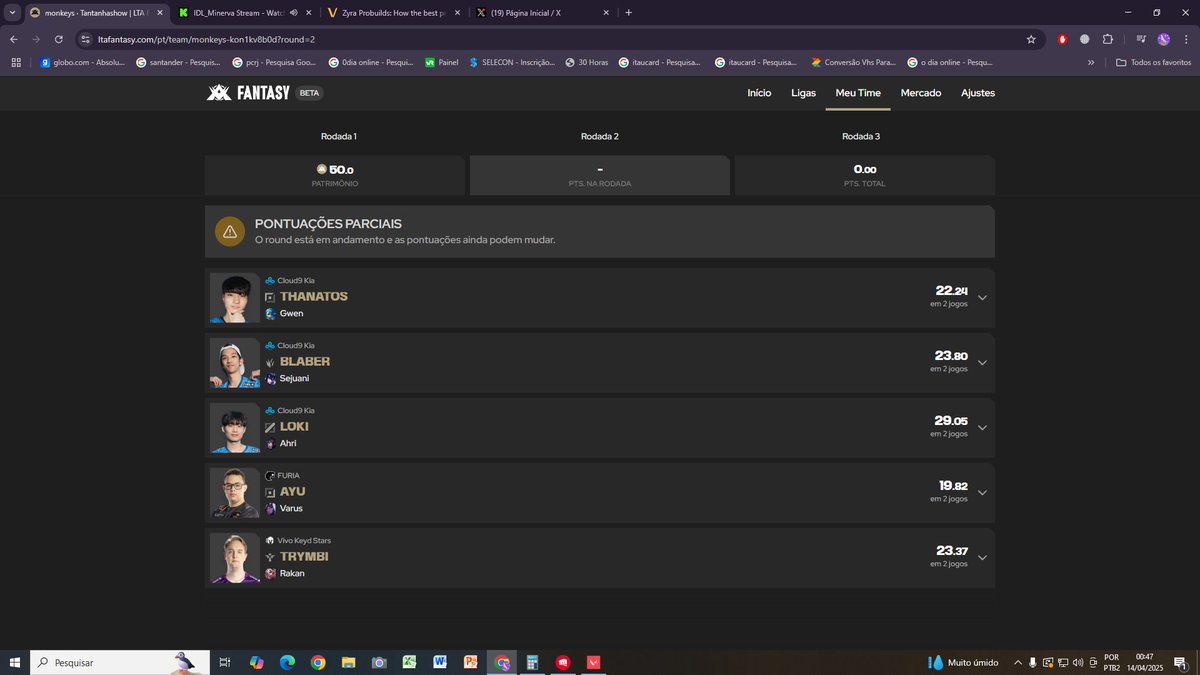Click the Fantasy logo
This screenshot has width=1200, height=675.
[248, 93]
